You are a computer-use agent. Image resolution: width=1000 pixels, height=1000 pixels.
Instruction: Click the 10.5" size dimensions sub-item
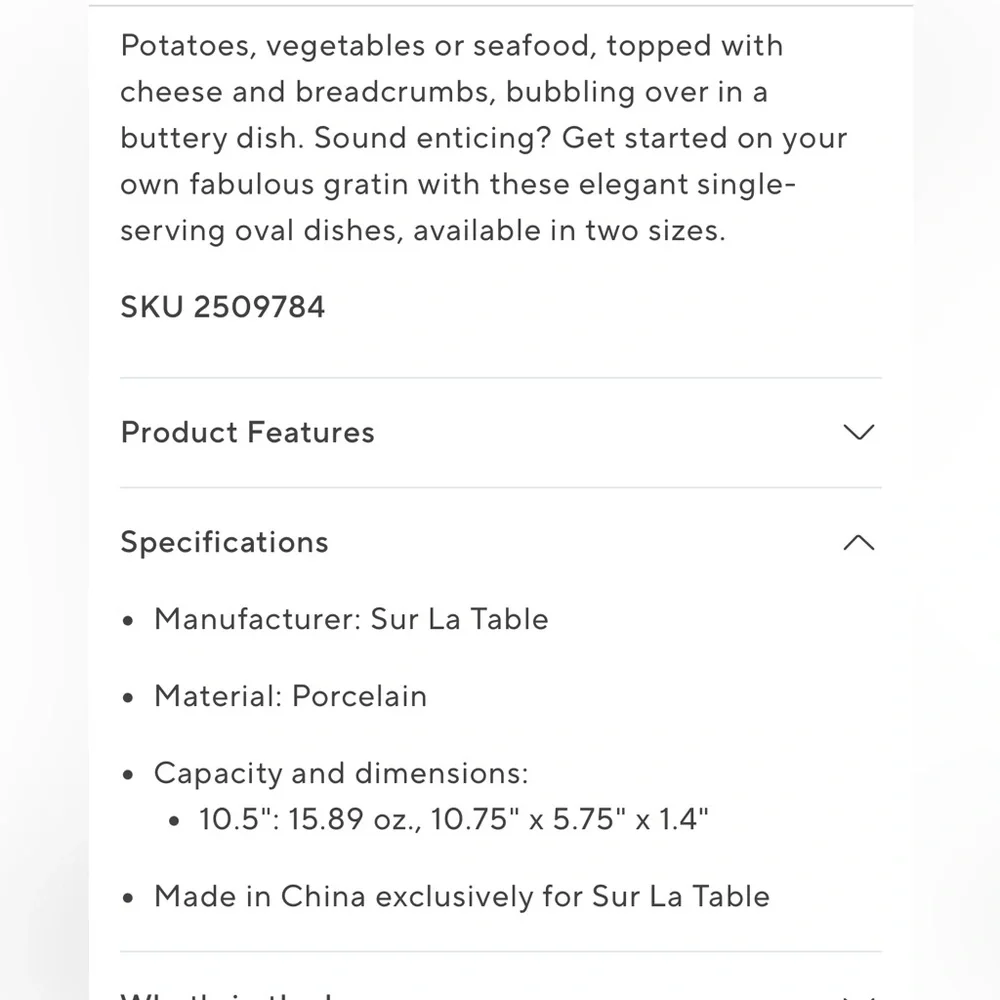pyautogui.click(x=453, y=819)
